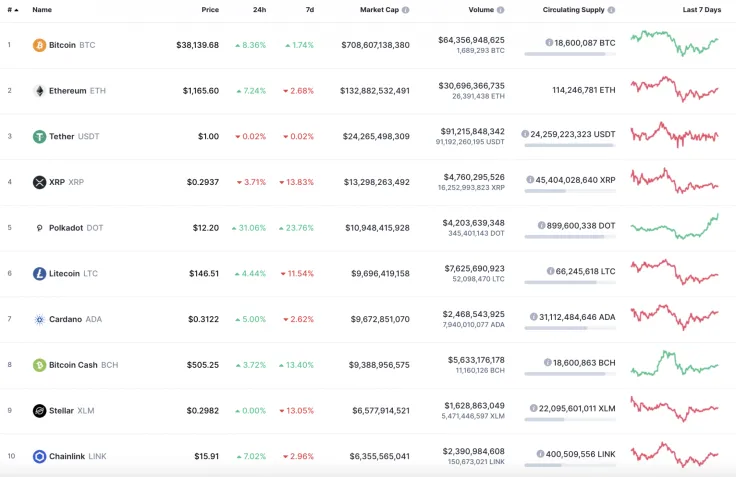Click info icon beside 18,600,087 BTC
Screen dimensions: 736x477
click(x=549, y=43)
